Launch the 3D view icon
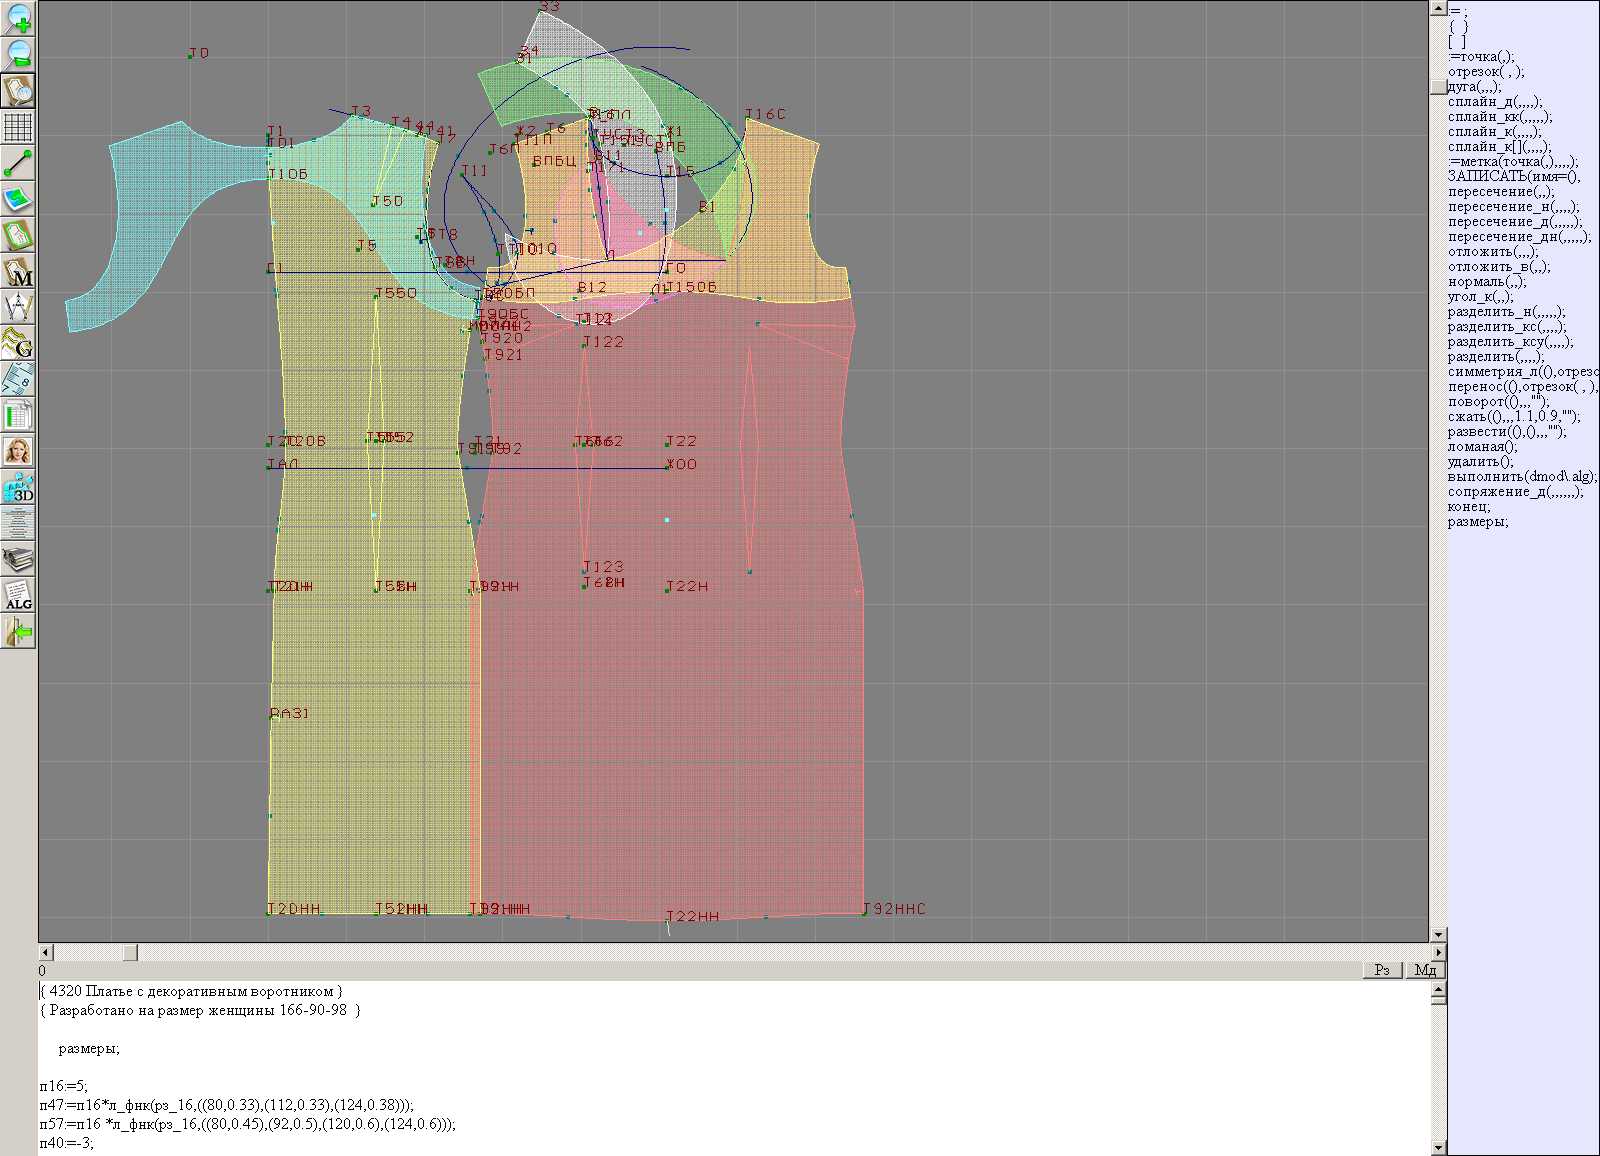This screenshot has width=1600, height=1156. (x=18, y=487)
